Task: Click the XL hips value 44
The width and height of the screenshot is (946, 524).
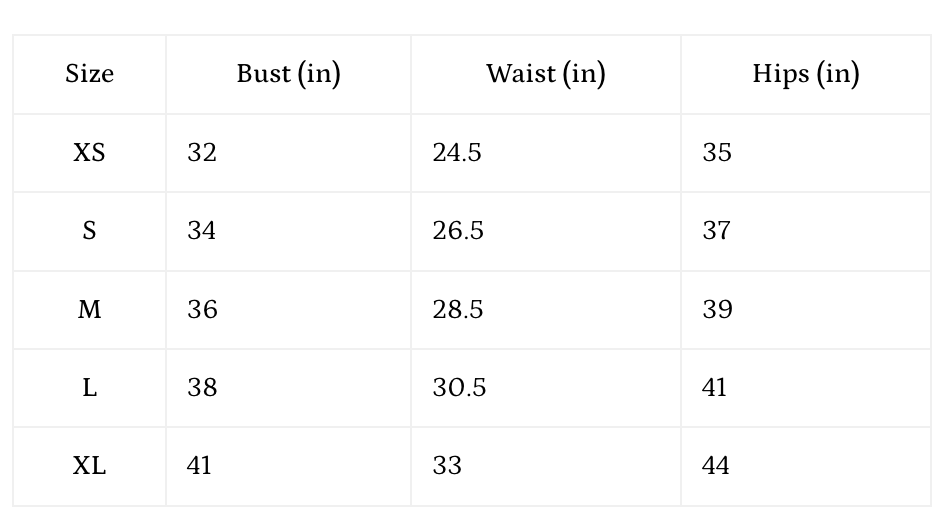Action: click(x=716, y=466)
